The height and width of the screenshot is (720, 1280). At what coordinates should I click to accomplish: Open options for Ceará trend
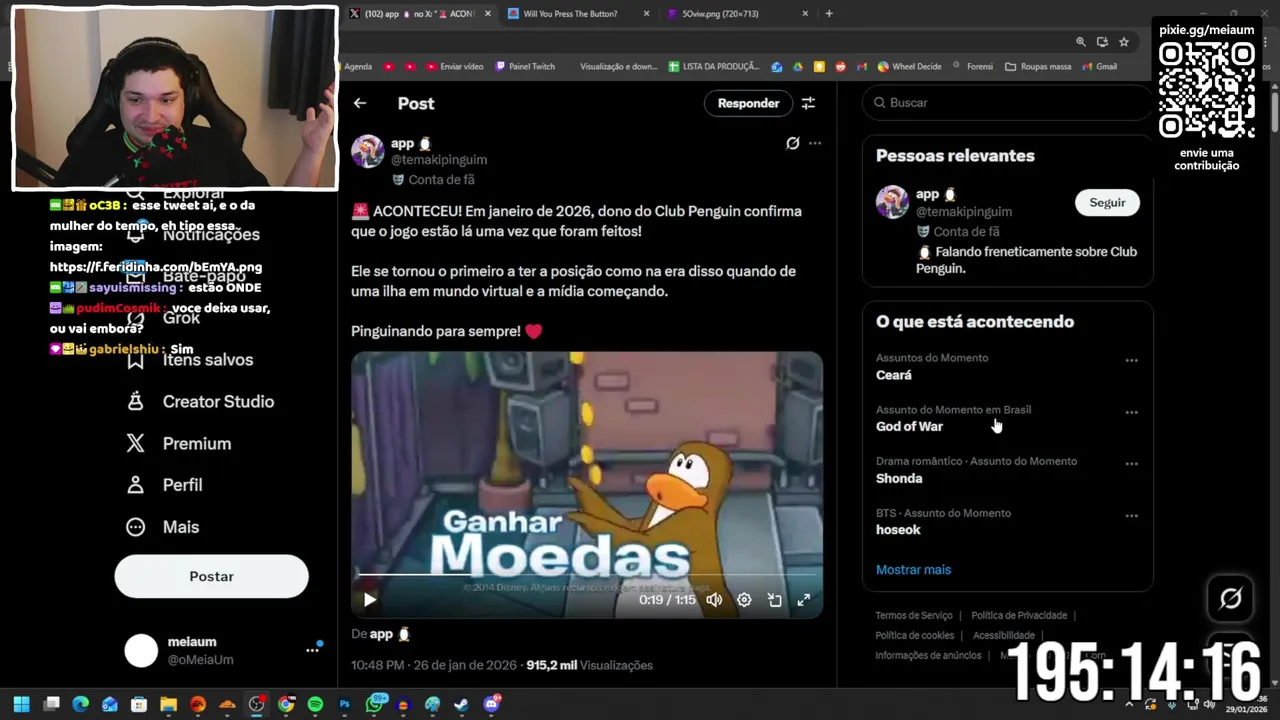(1131, 360)
